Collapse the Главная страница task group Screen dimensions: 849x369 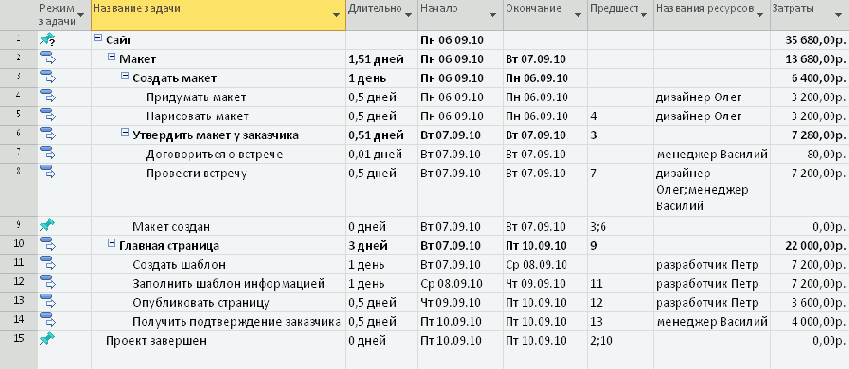[x=112, y=244]
